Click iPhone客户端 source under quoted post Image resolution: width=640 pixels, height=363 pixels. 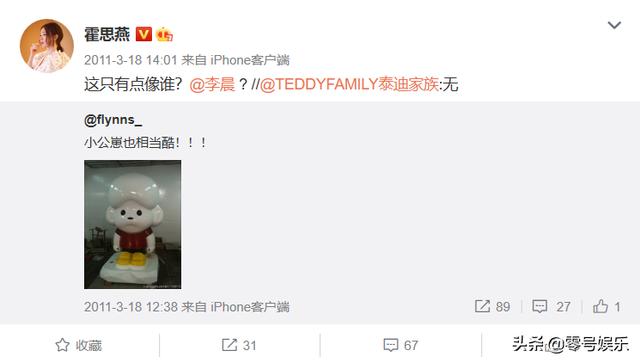tap(250, 307)
